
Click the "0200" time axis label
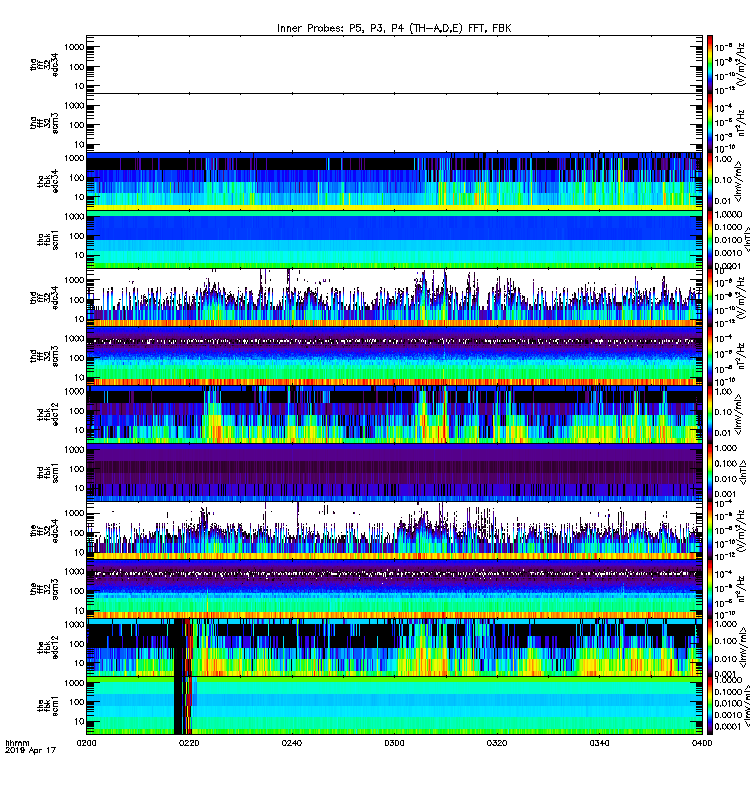click(86, 743)
